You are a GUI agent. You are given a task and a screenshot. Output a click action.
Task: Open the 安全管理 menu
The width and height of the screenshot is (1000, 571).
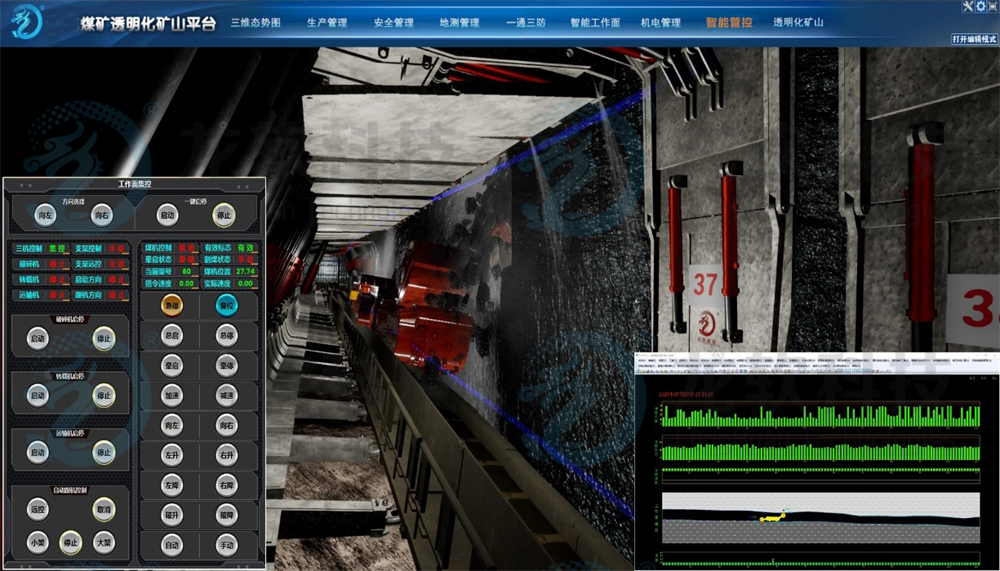(393, 22)
